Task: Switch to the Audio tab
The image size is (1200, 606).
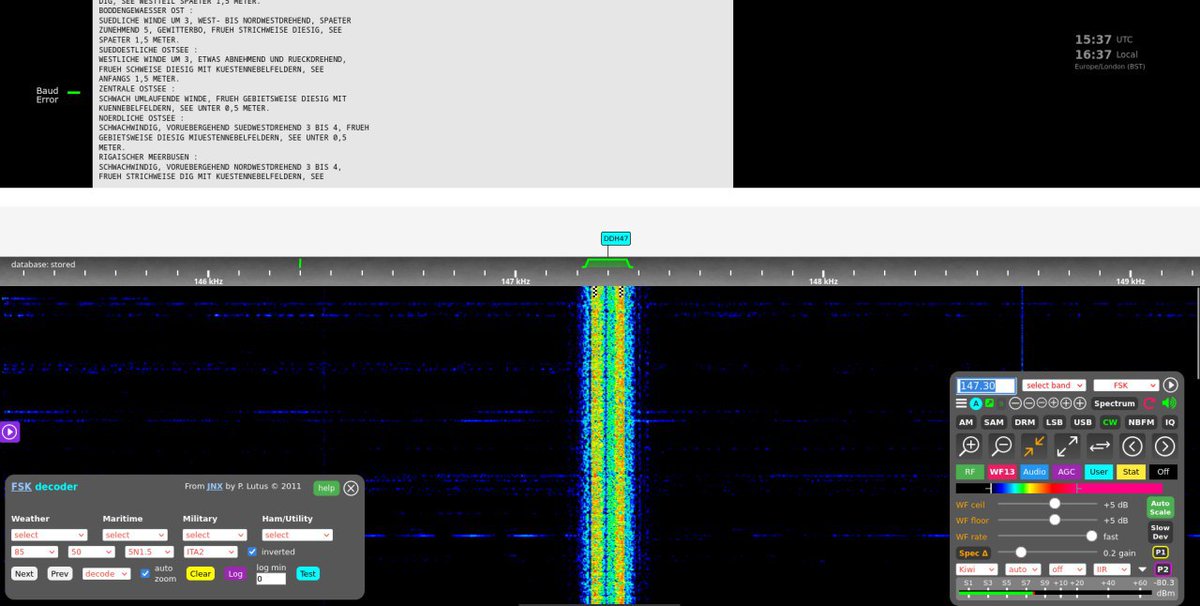Action: (1034, 472)
